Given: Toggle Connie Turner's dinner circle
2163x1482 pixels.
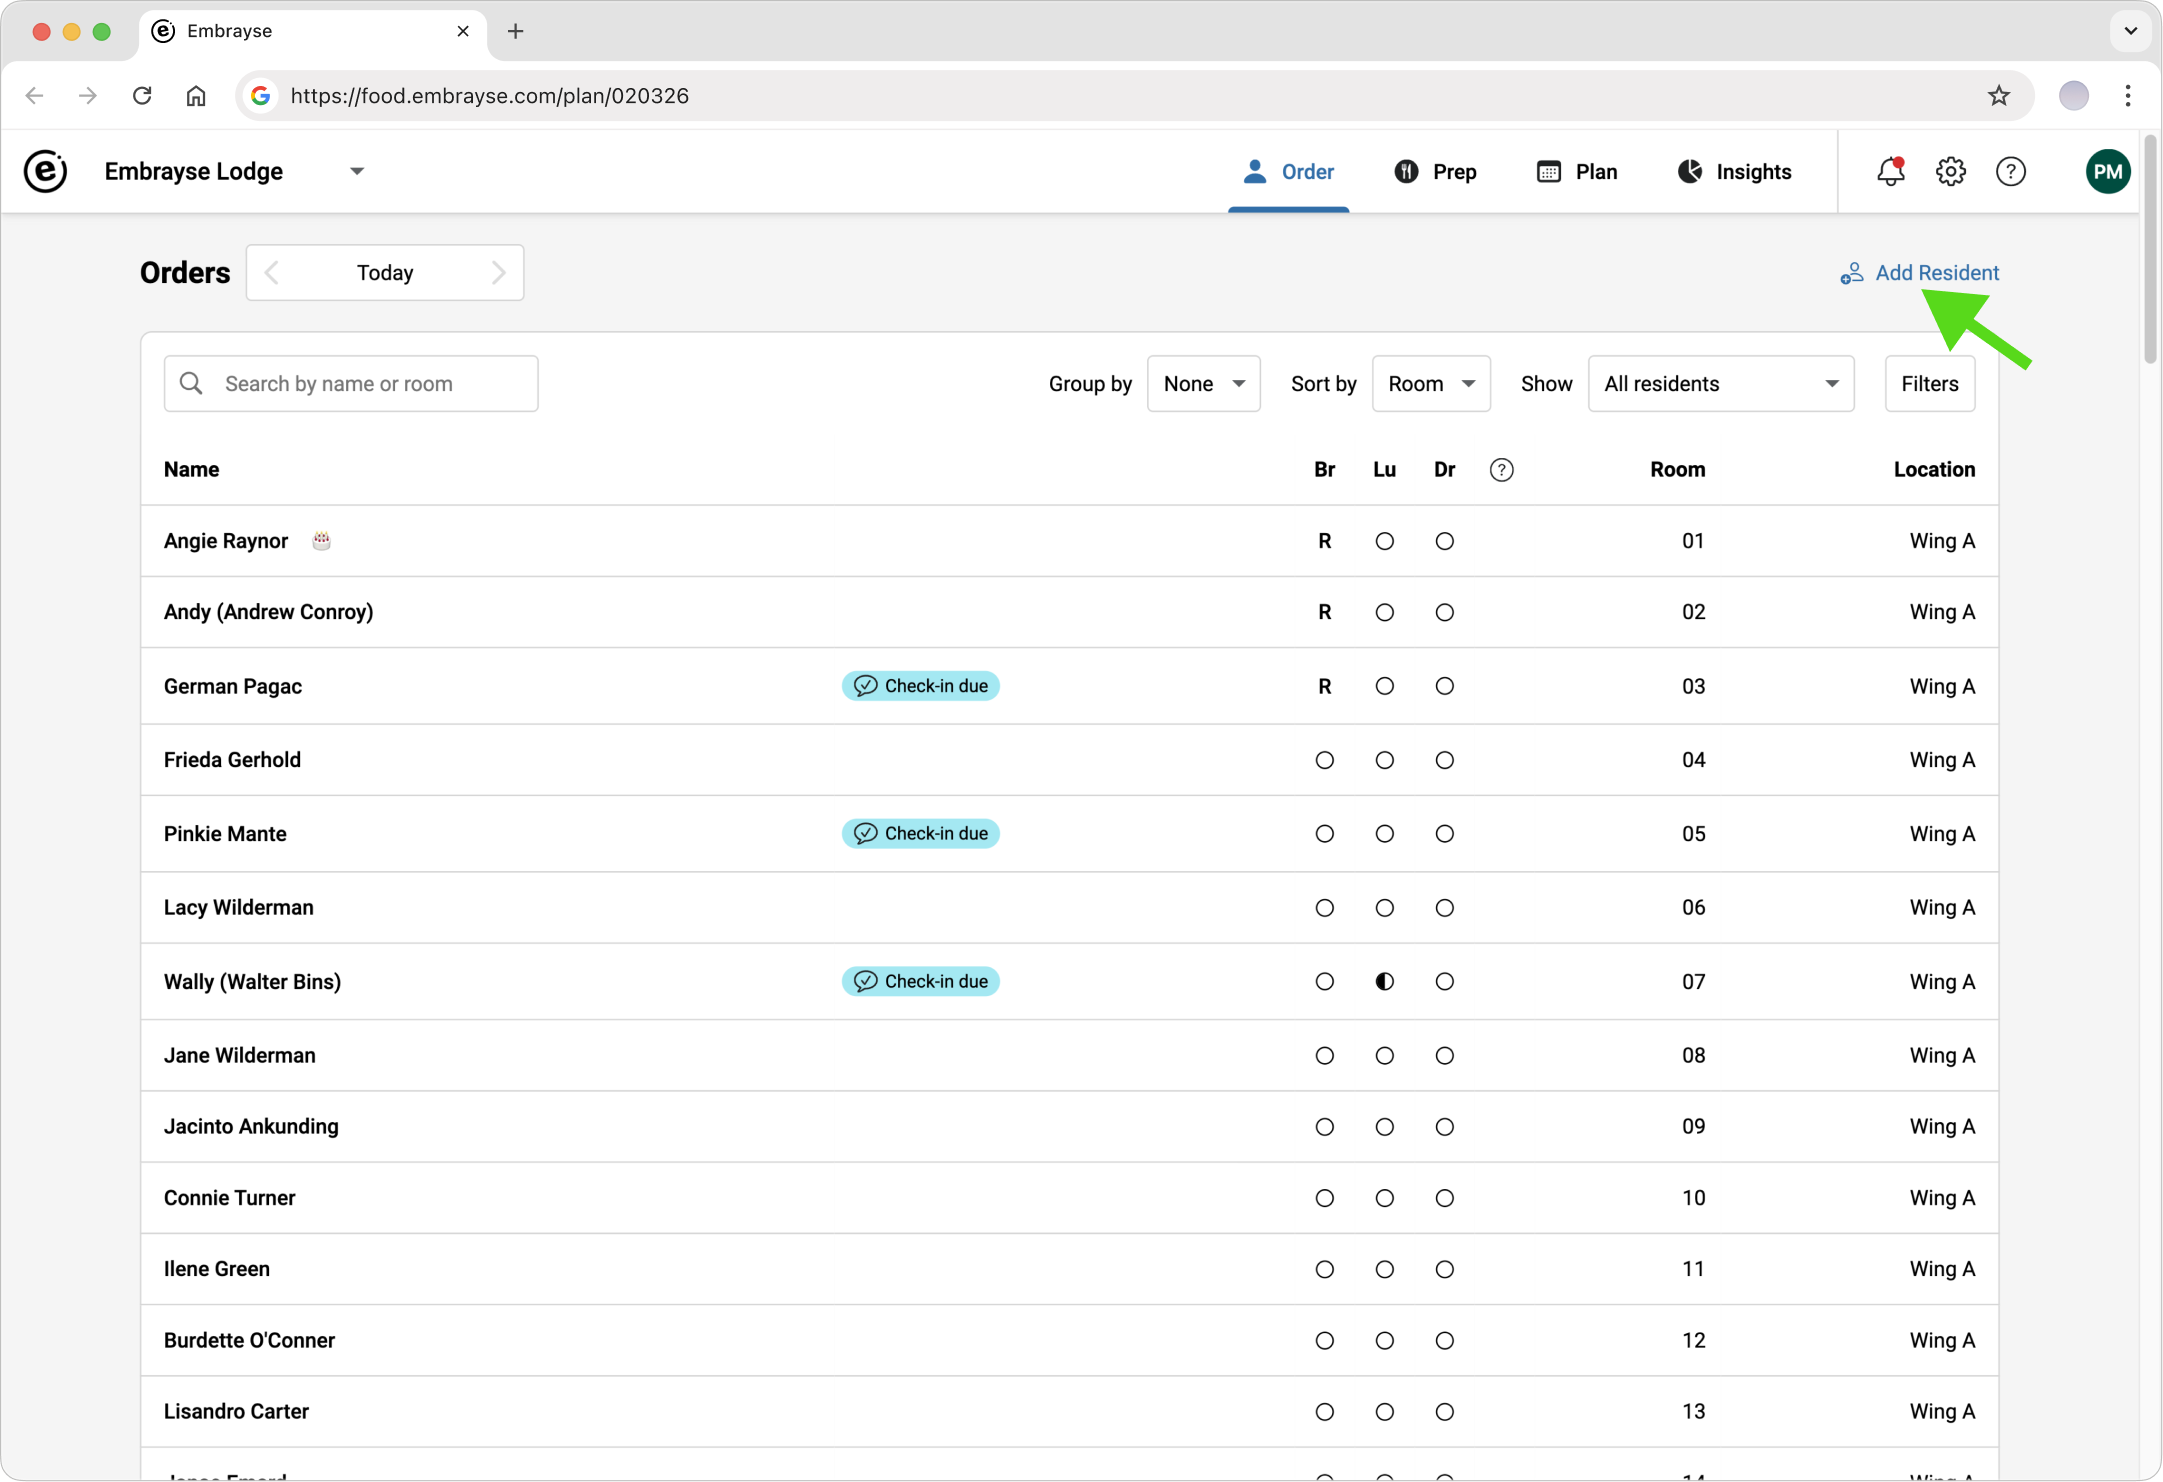Looking at the screenshot, I should [x=1444, y=1198].
